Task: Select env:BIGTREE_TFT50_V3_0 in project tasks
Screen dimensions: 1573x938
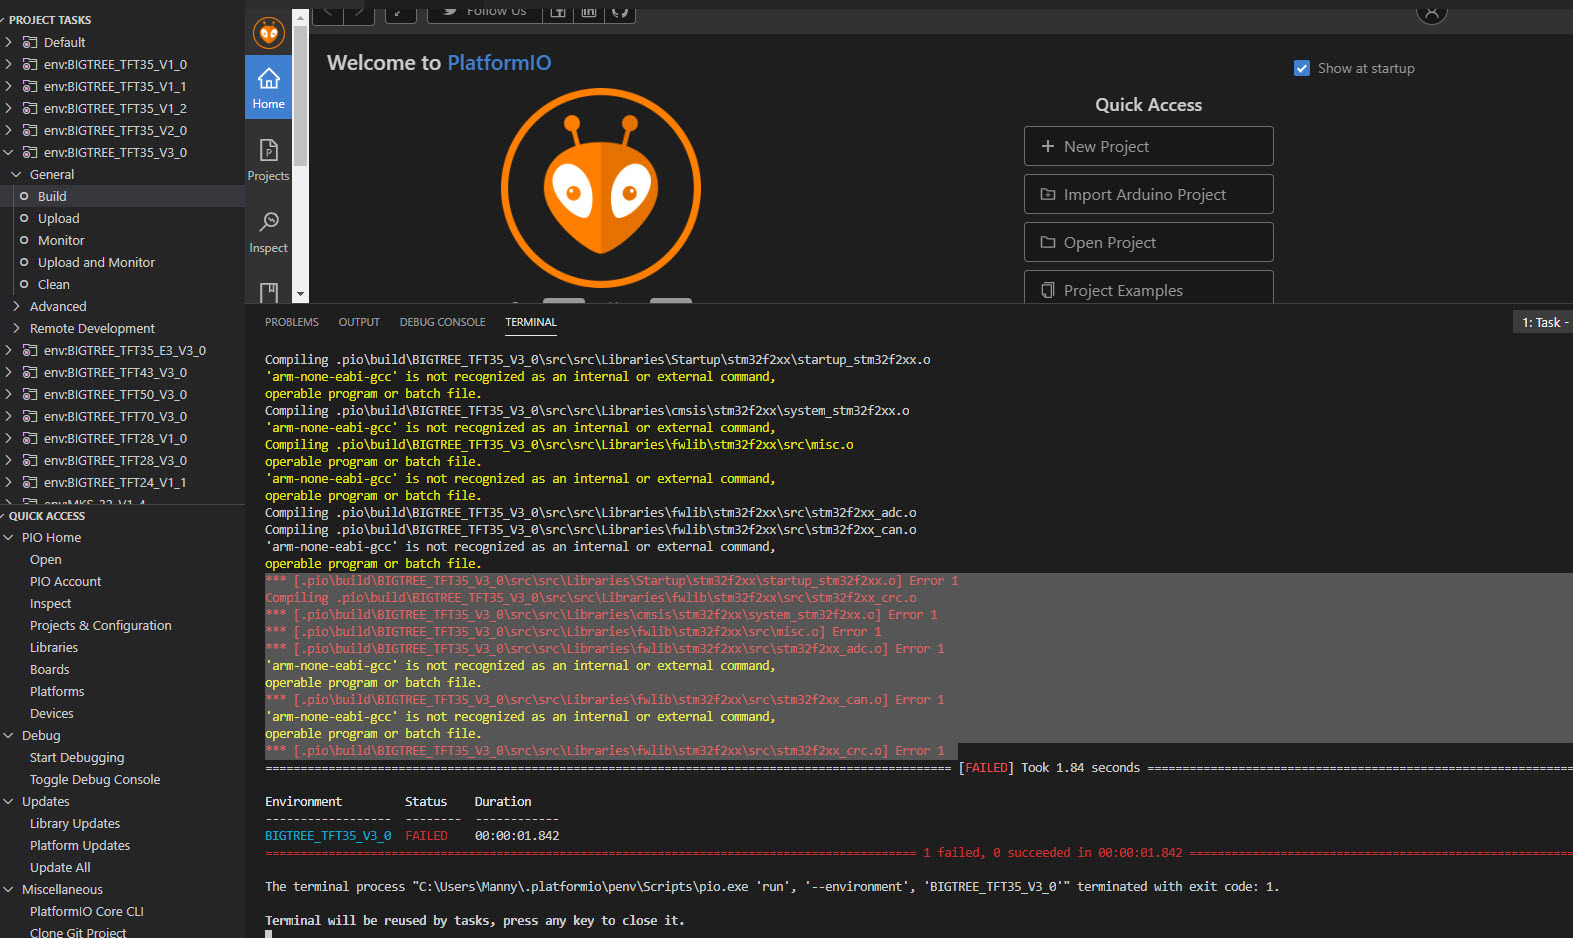Action: [115, 394]
